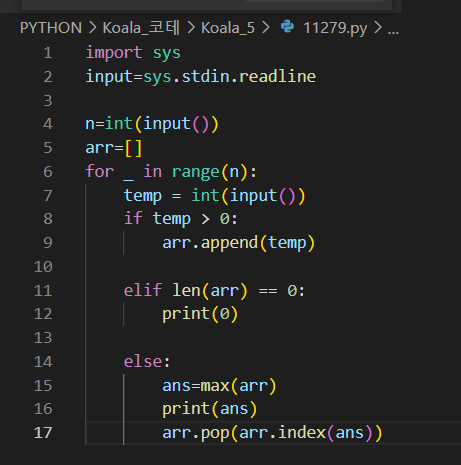Click 'stdin' on line 2

(x=205, y=76)
